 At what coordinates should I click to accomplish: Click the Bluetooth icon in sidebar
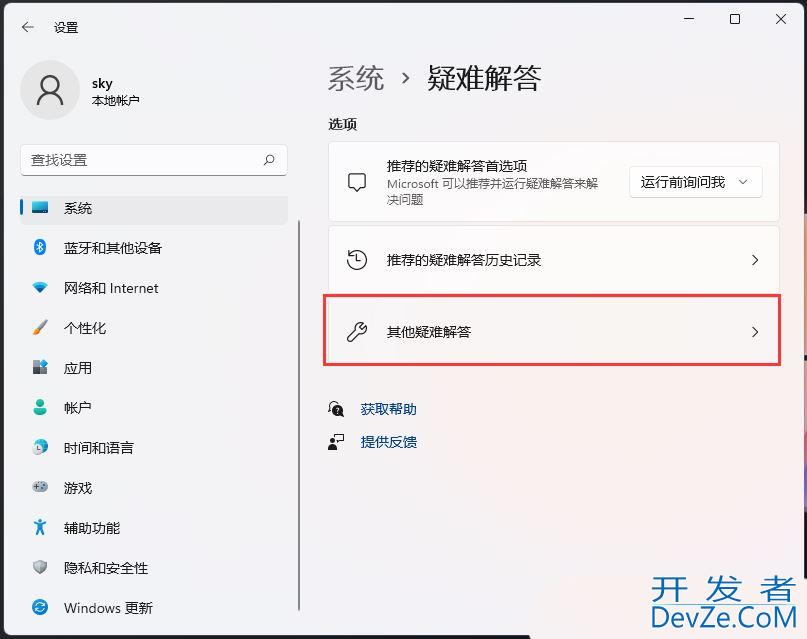point(40,247)
